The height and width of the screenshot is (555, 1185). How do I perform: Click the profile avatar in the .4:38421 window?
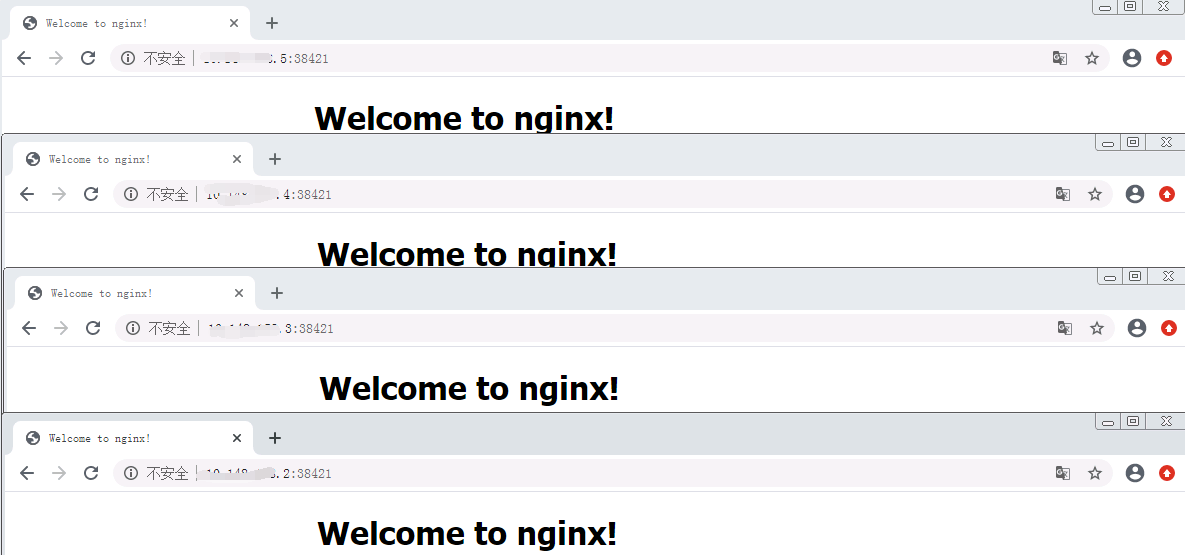(x=1135, y=194)
